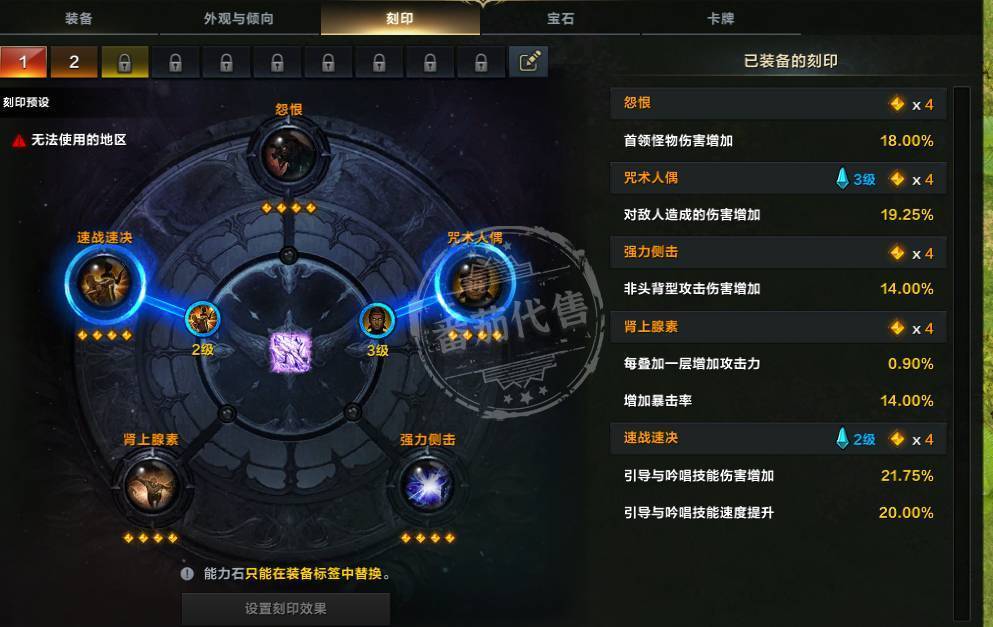Click the 设置刻印效果 button
993x627 pixels.
tap(286, 609)
